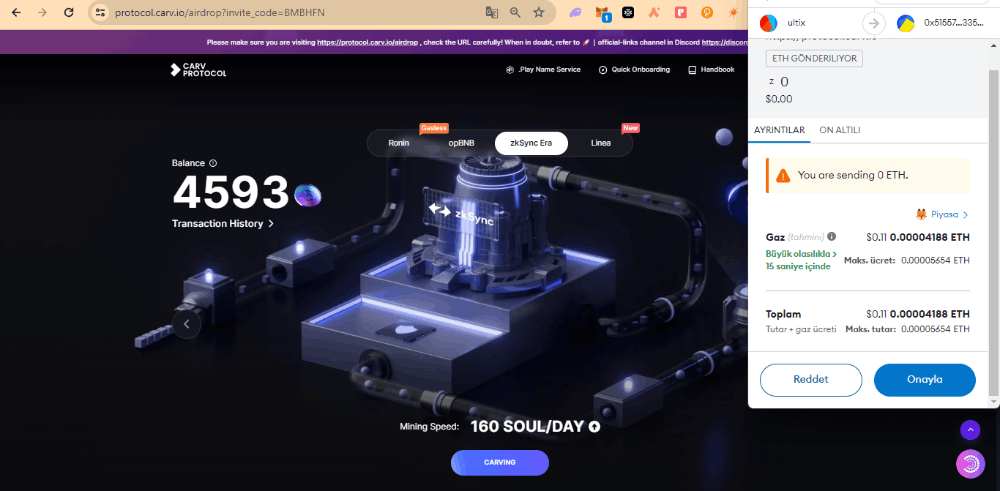
Task: Select the Ronin network tab
Action: tap(399, 143)
